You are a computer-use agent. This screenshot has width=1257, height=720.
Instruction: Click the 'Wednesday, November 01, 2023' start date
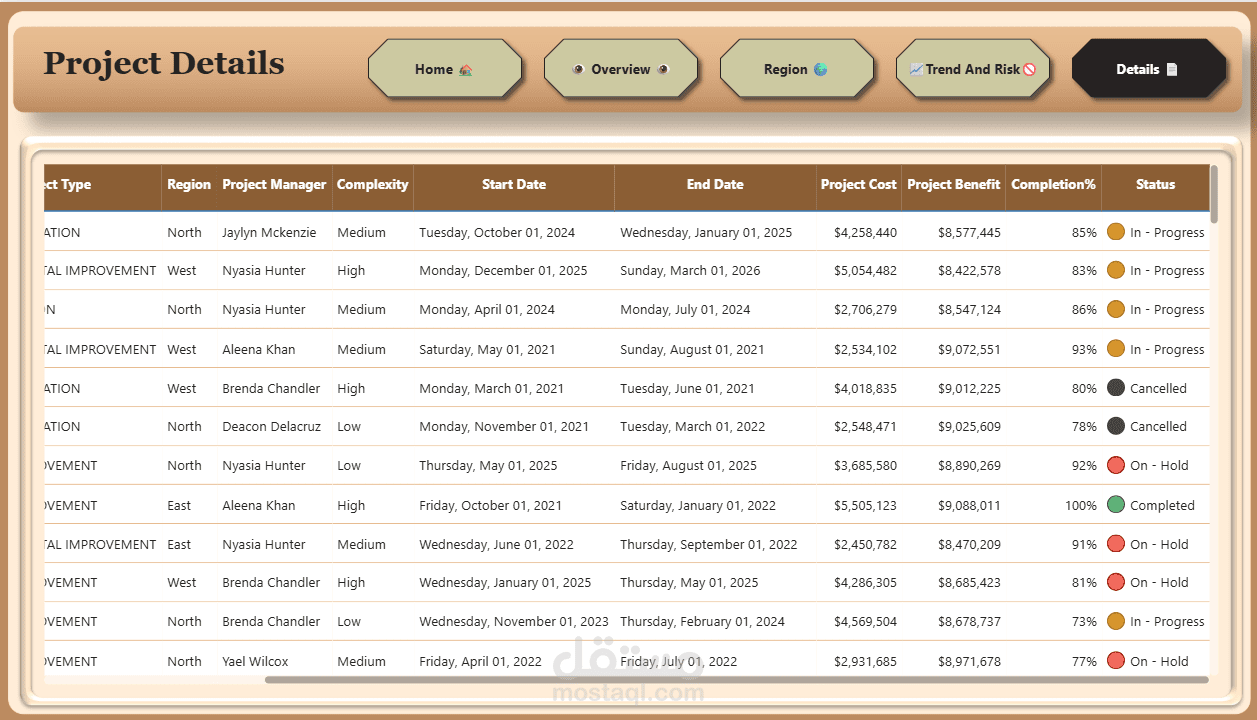[x=514, y=621]
